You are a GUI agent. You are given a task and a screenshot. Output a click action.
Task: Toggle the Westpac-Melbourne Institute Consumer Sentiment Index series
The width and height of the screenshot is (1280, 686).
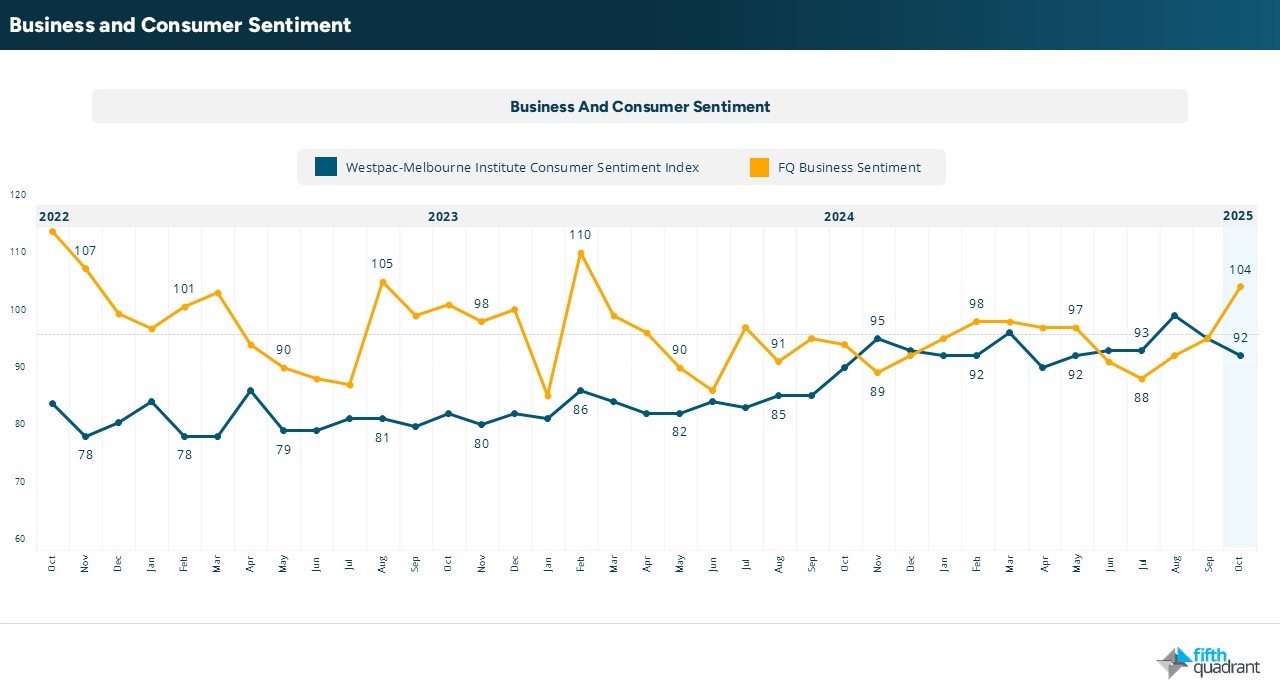click(x=522, y=168)
